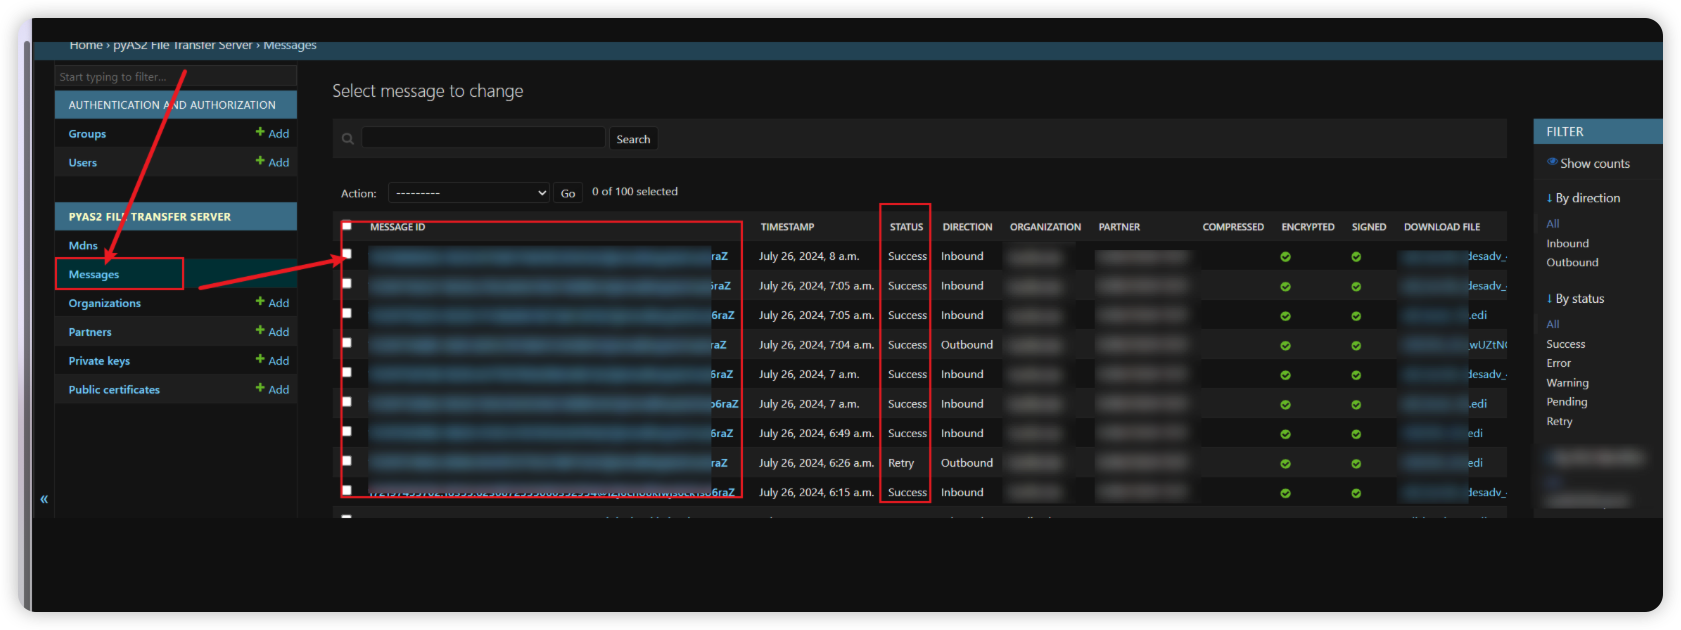Click the Add icon for Public certificates
This screenshot has width=1681, height=630.
pyautogui.click(x=260, y=388)
